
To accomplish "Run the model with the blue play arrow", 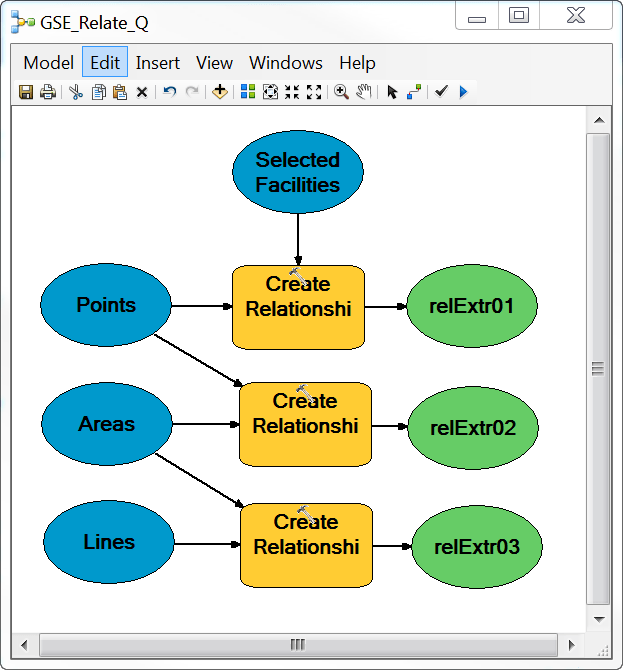I will 464,92.
